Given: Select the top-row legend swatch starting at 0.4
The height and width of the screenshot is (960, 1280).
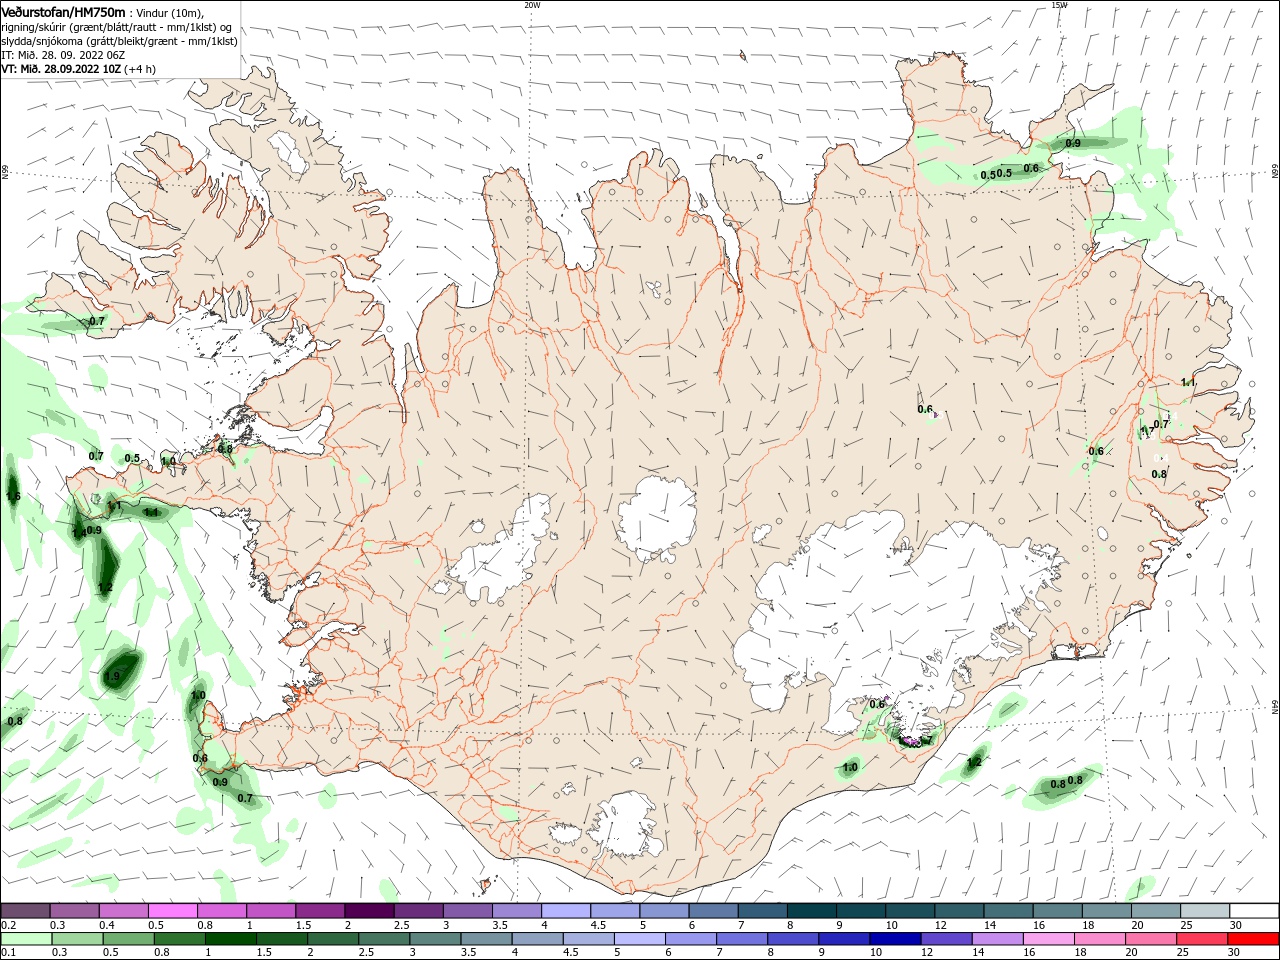Looking at the screenshot, I should [x=123, y=911].
